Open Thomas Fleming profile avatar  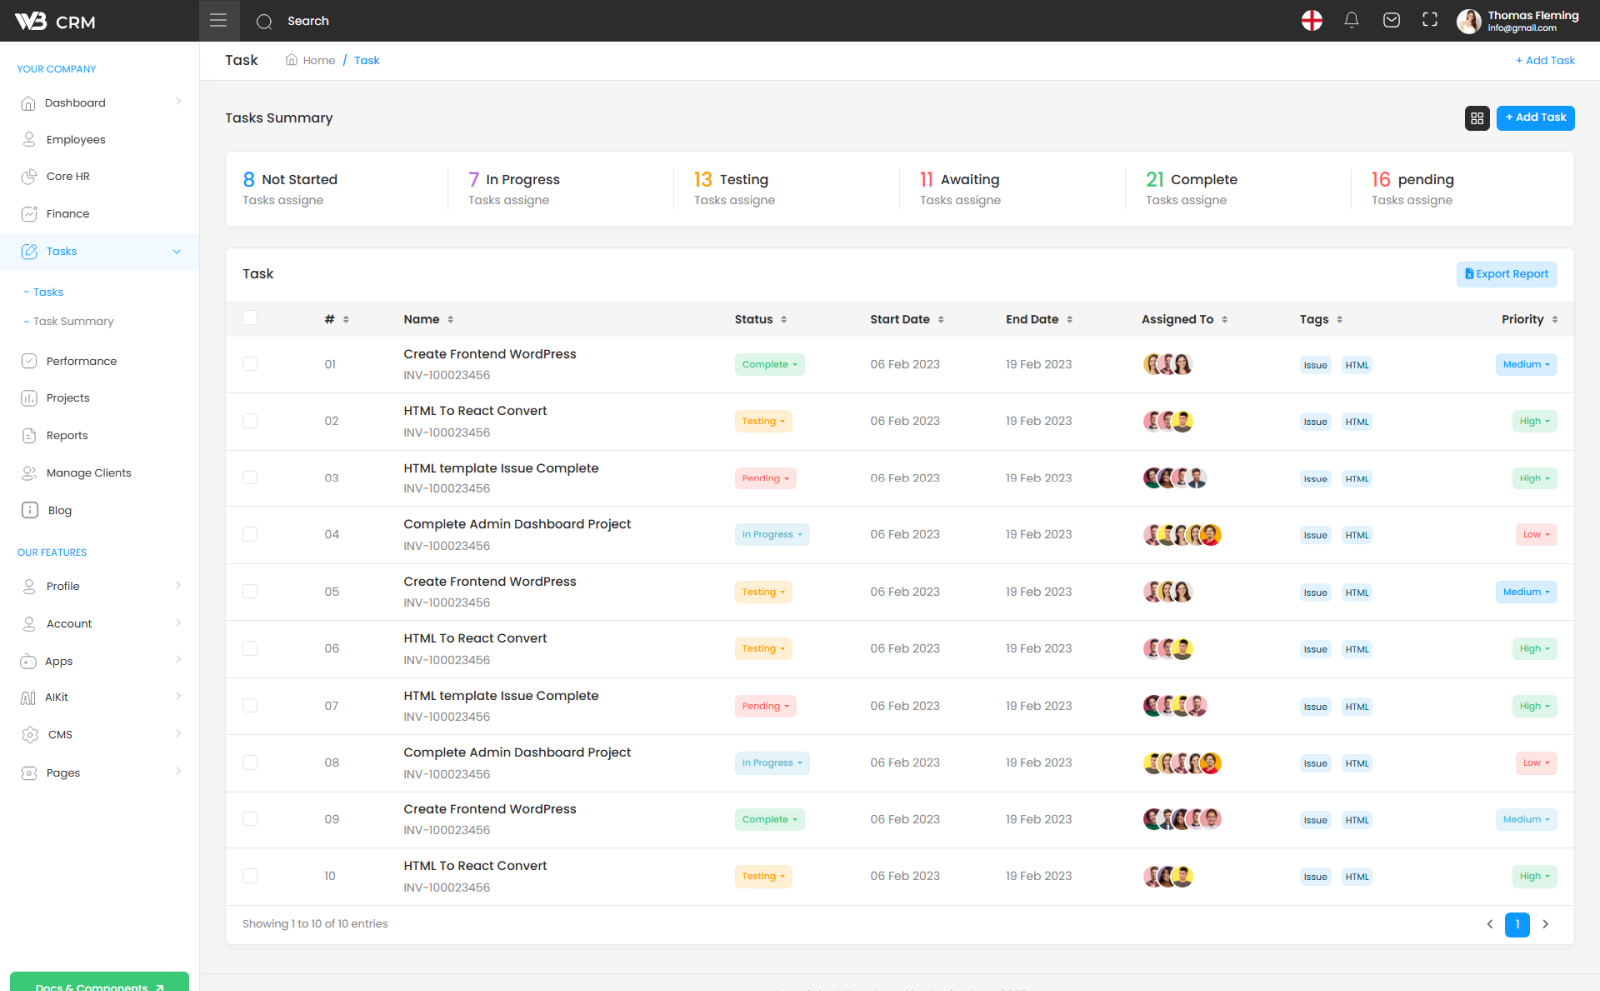1468,21
